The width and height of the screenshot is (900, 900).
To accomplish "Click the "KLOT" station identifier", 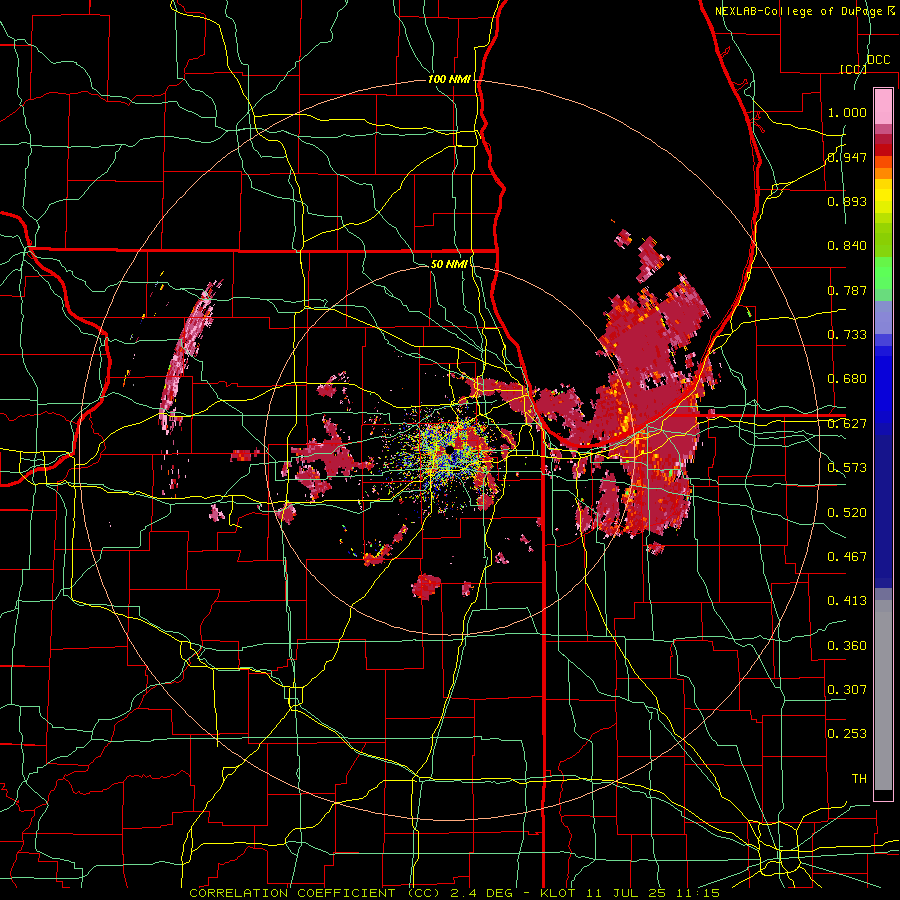I will tap(557, 893).
